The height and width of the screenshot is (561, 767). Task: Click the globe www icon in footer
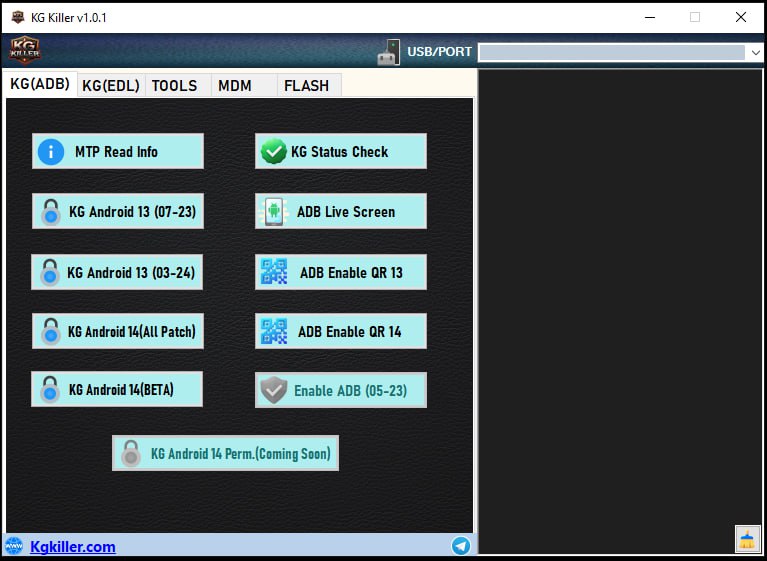(x=14, y=545)
